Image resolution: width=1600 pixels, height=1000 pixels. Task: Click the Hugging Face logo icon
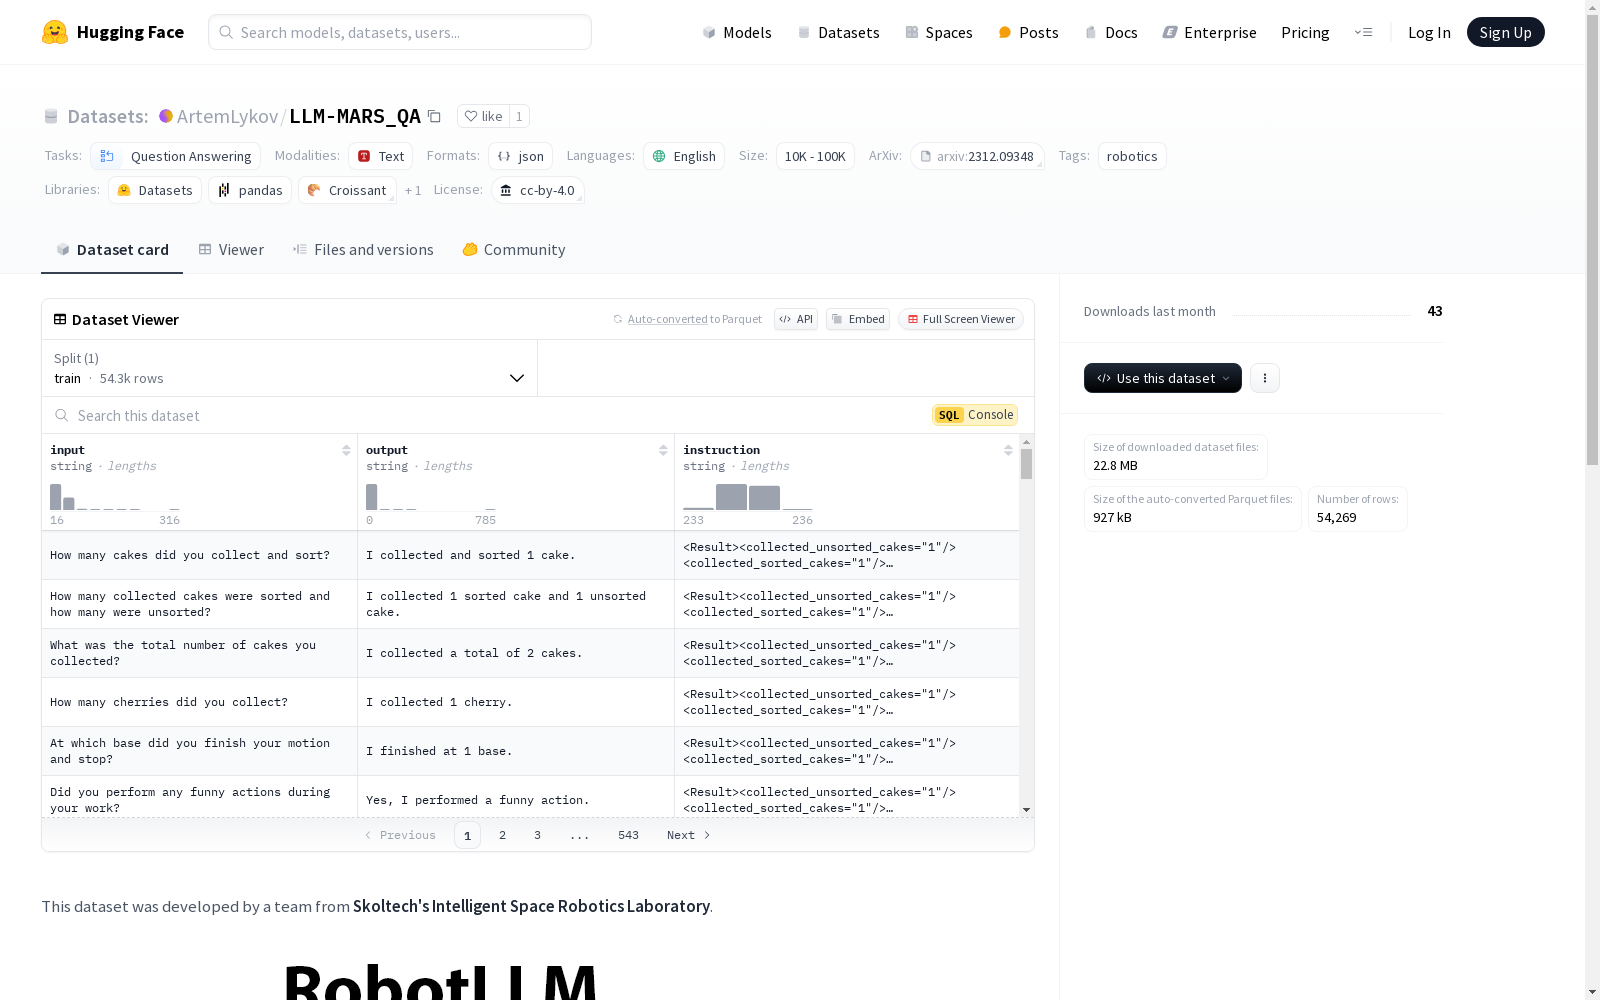tap(55, 32)
